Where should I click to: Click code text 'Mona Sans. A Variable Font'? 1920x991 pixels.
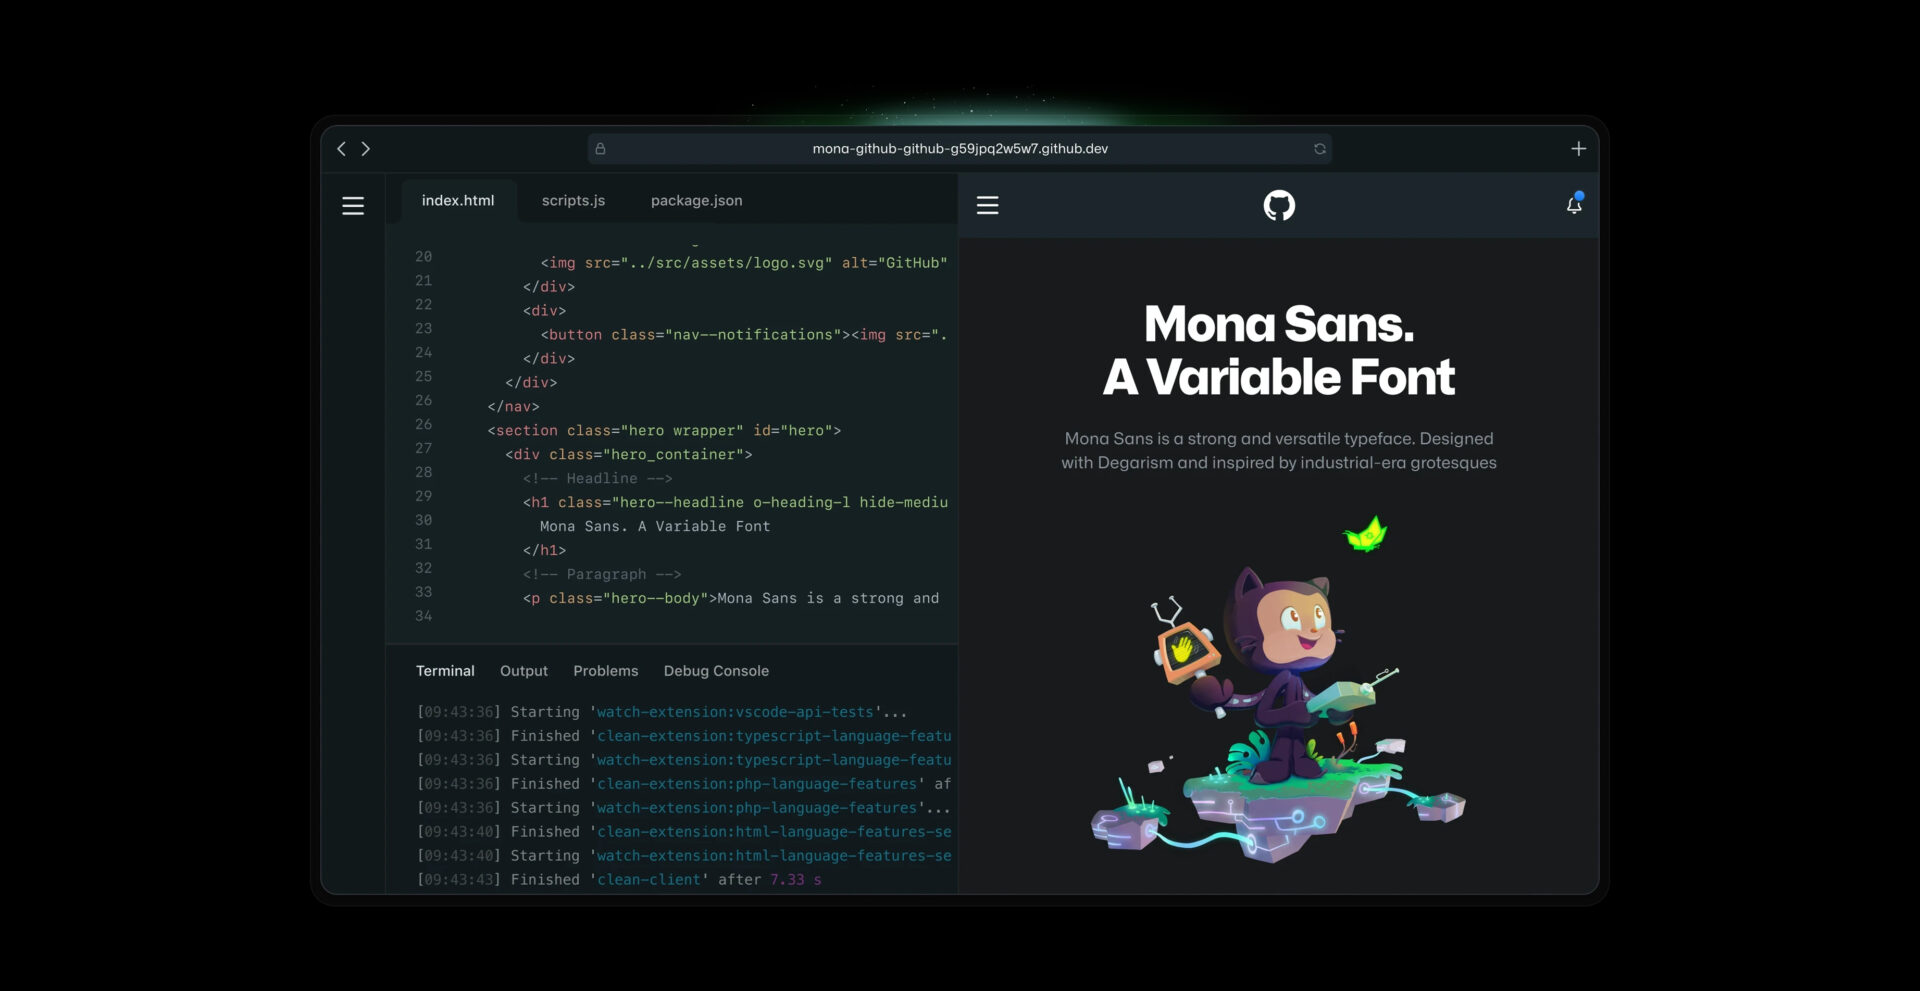pyautogui.click(x=655, y=527)
